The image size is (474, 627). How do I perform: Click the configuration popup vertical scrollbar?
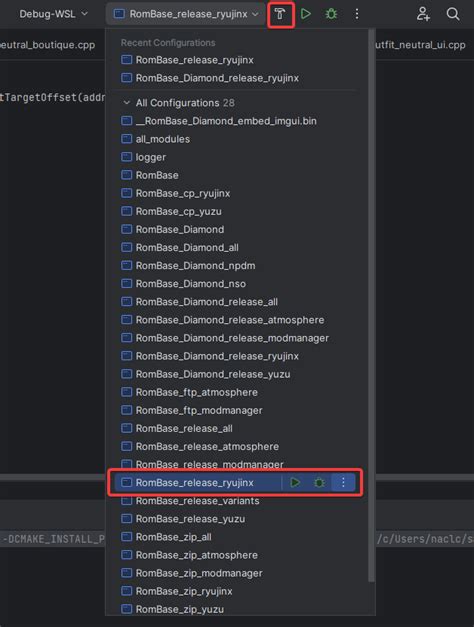(372, 306)
